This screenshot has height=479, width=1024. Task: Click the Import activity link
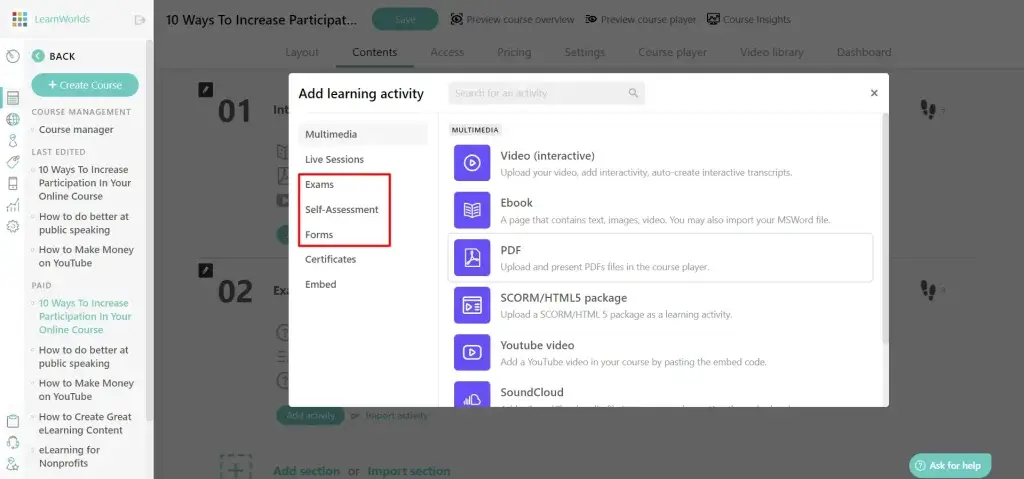(396, 416)
